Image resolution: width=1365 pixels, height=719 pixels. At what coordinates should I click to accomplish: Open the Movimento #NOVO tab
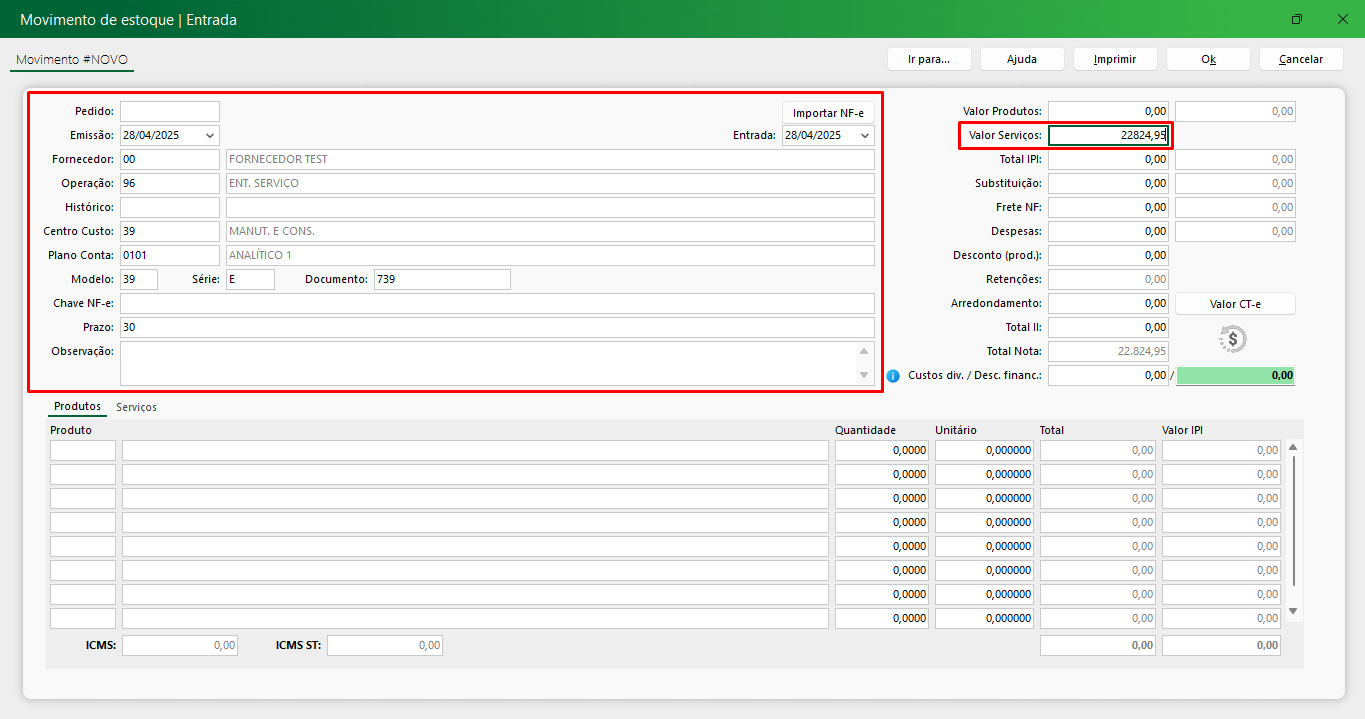pyautogui.click(x=72, y=60)
